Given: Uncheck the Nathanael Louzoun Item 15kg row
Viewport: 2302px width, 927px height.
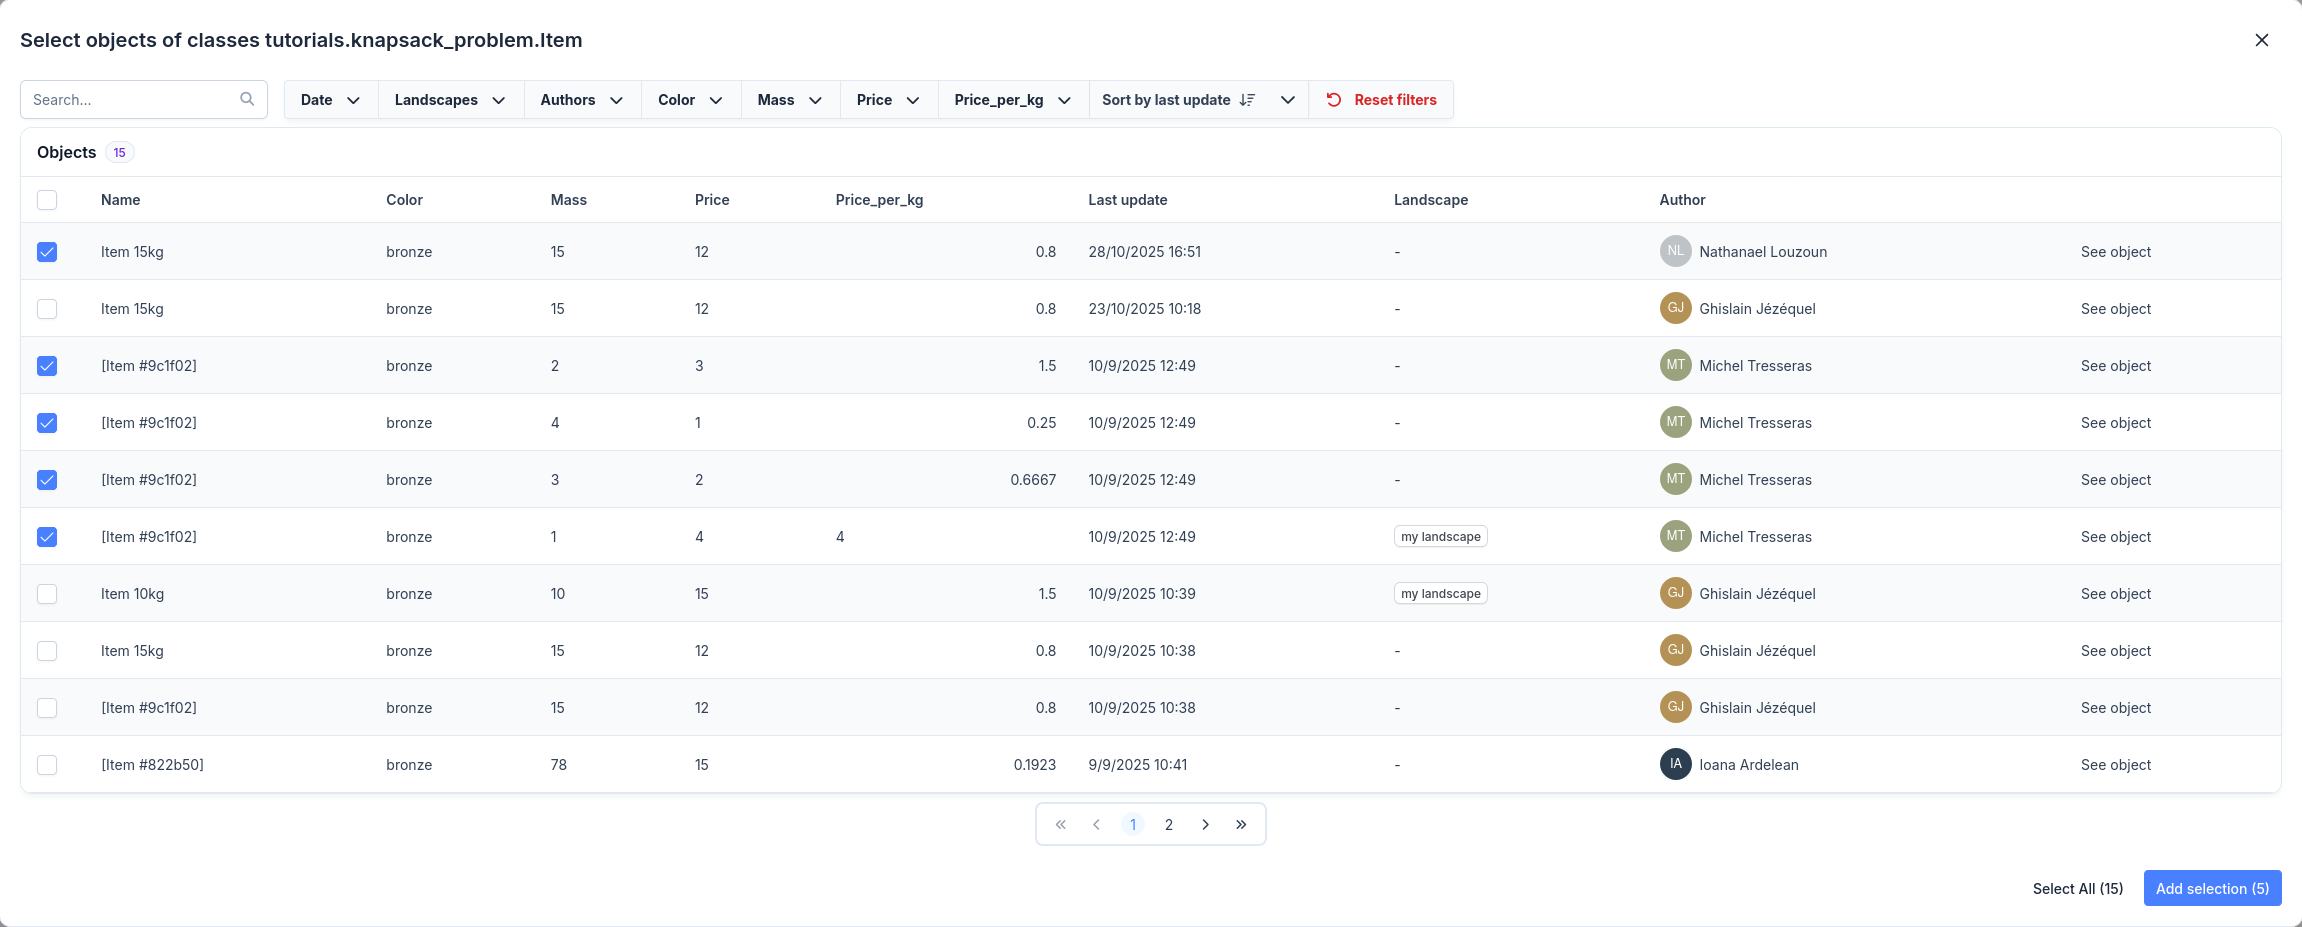Looking at the screenshot, I should coord(47,252).
